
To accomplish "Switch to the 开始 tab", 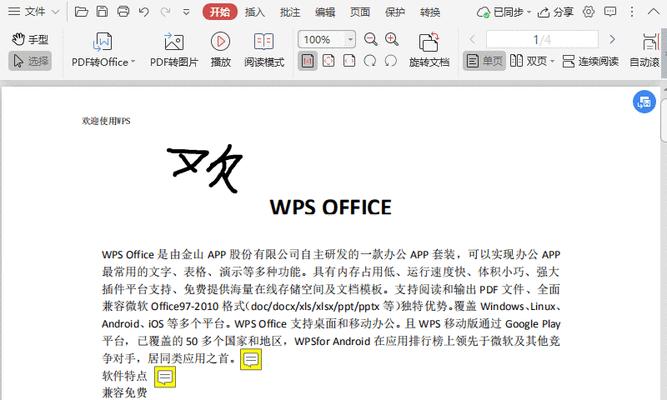I will coord(219,12).
